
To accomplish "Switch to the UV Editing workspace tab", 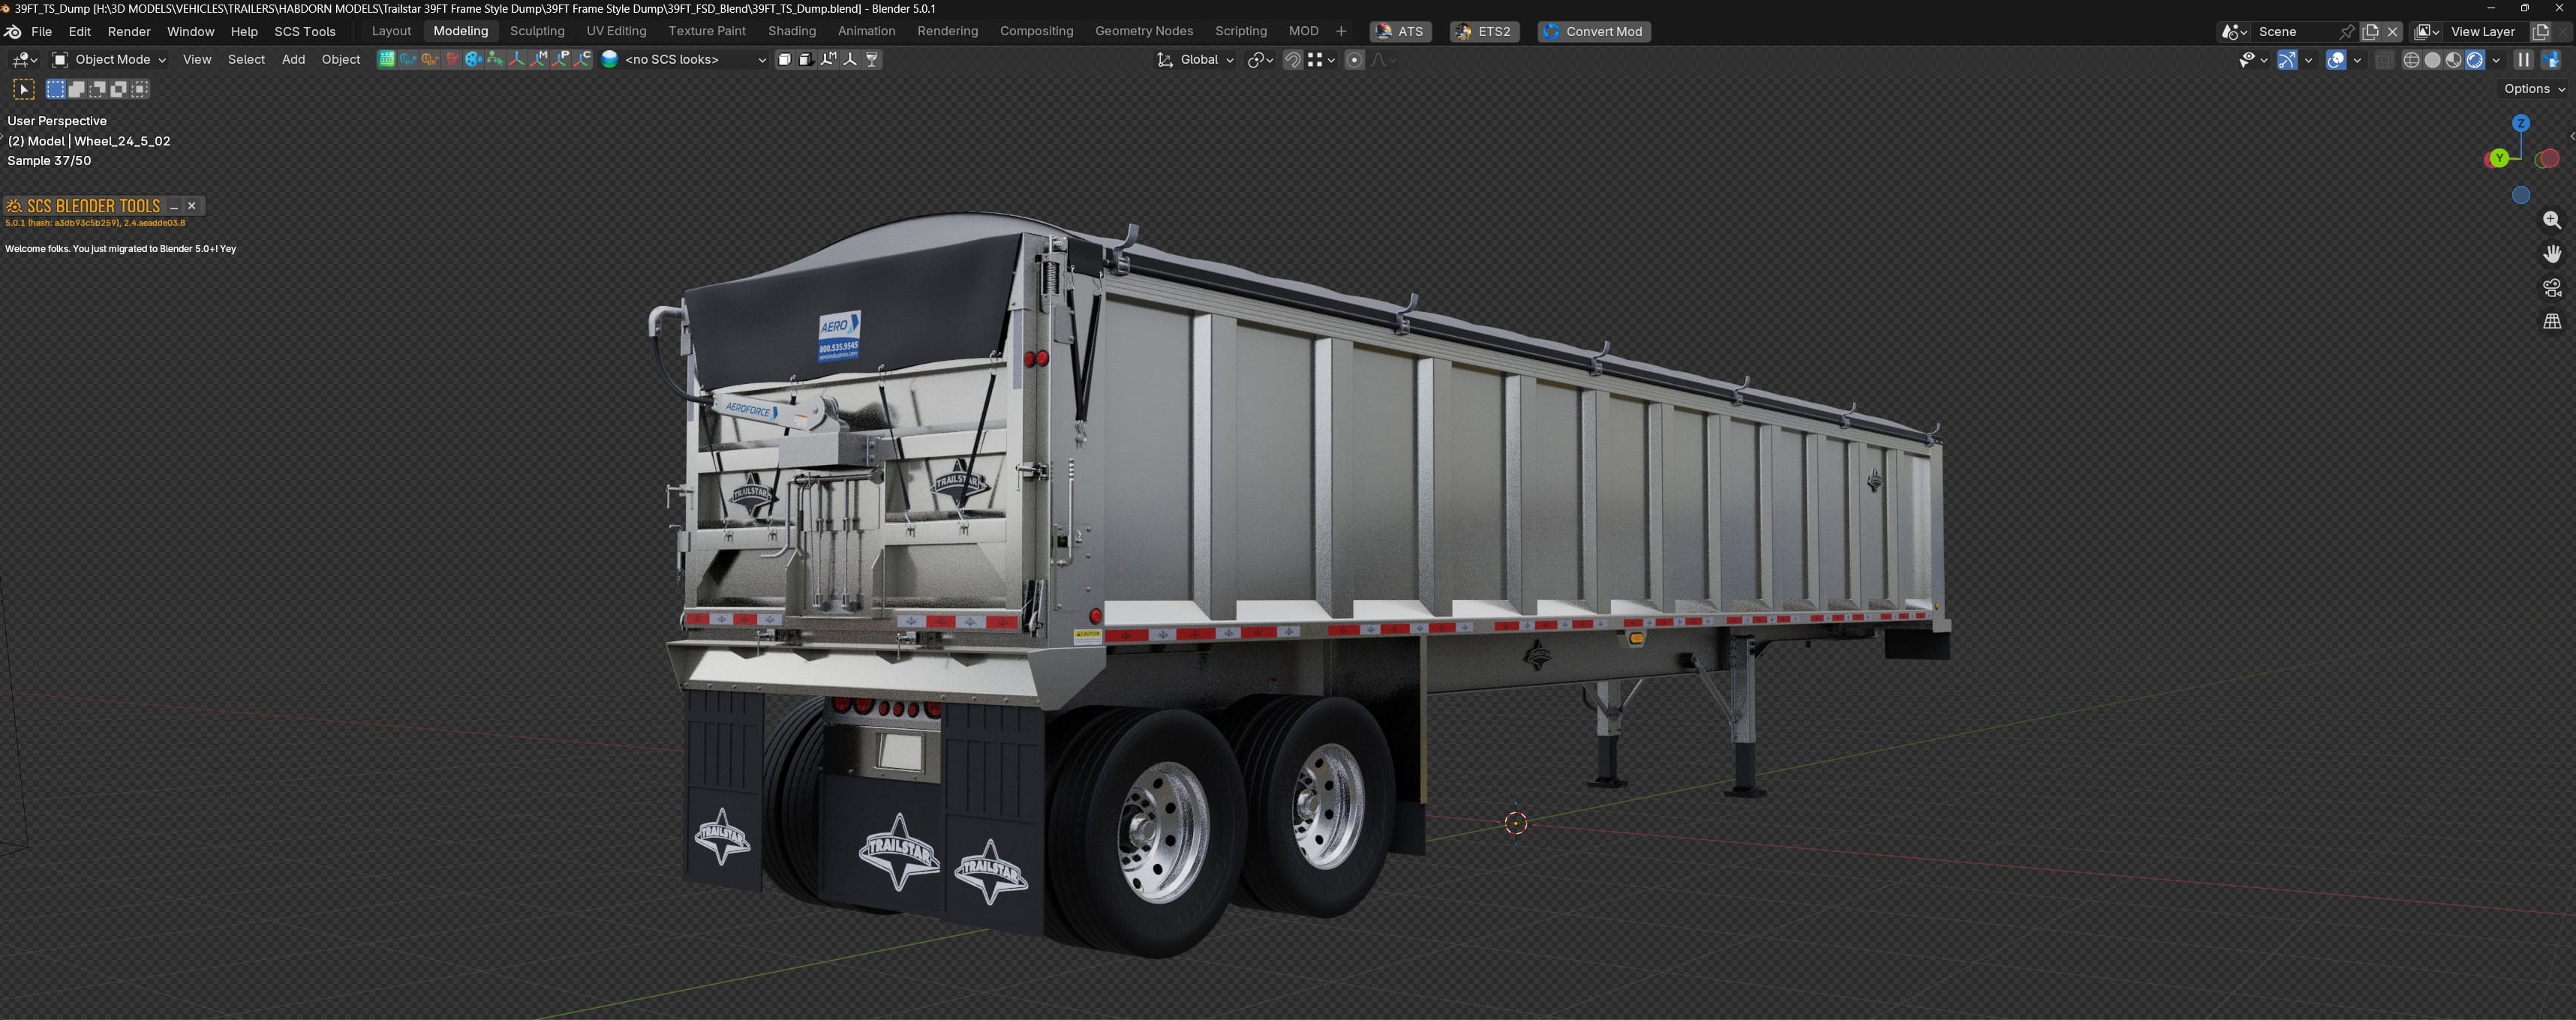I will click(x=616, y=31).
